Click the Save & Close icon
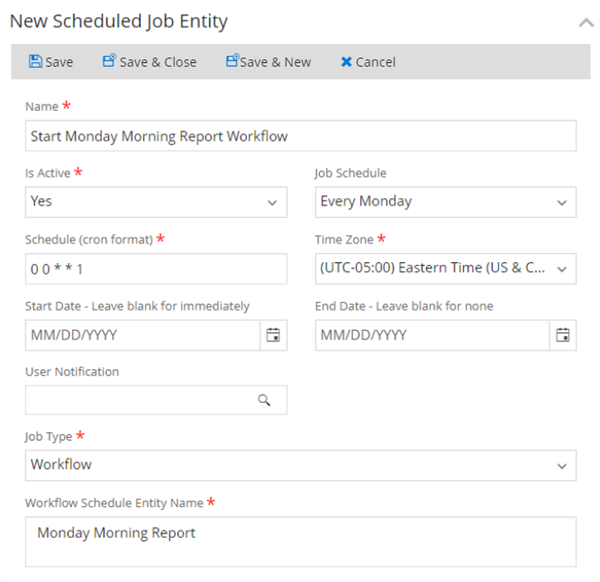The height and width of the screenshot is (582, 600). coord(110,62)
